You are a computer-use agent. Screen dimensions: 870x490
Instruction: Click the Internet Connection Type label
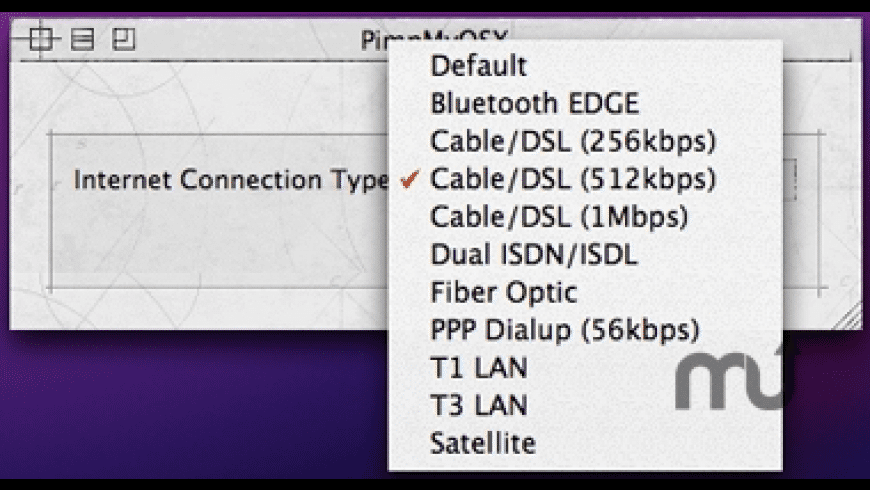[x=231, y=181]
